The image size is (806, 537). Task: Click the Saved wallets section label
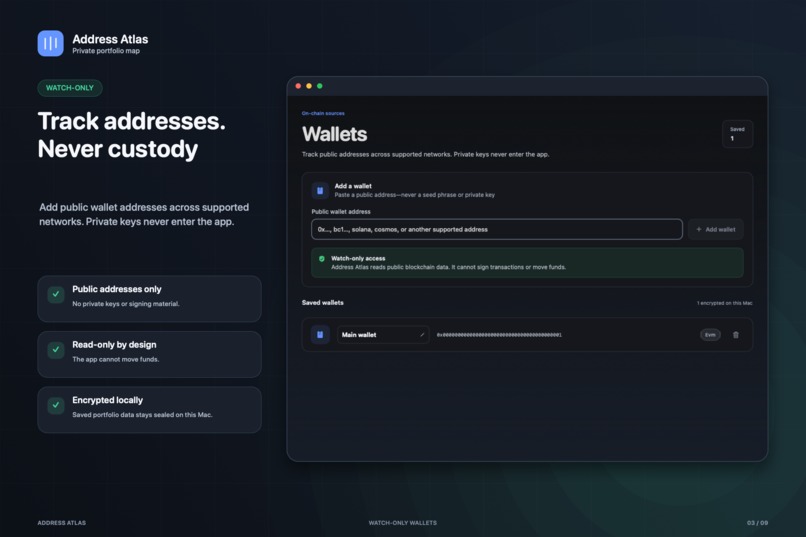pyautogui.click(x=322, y=303)
